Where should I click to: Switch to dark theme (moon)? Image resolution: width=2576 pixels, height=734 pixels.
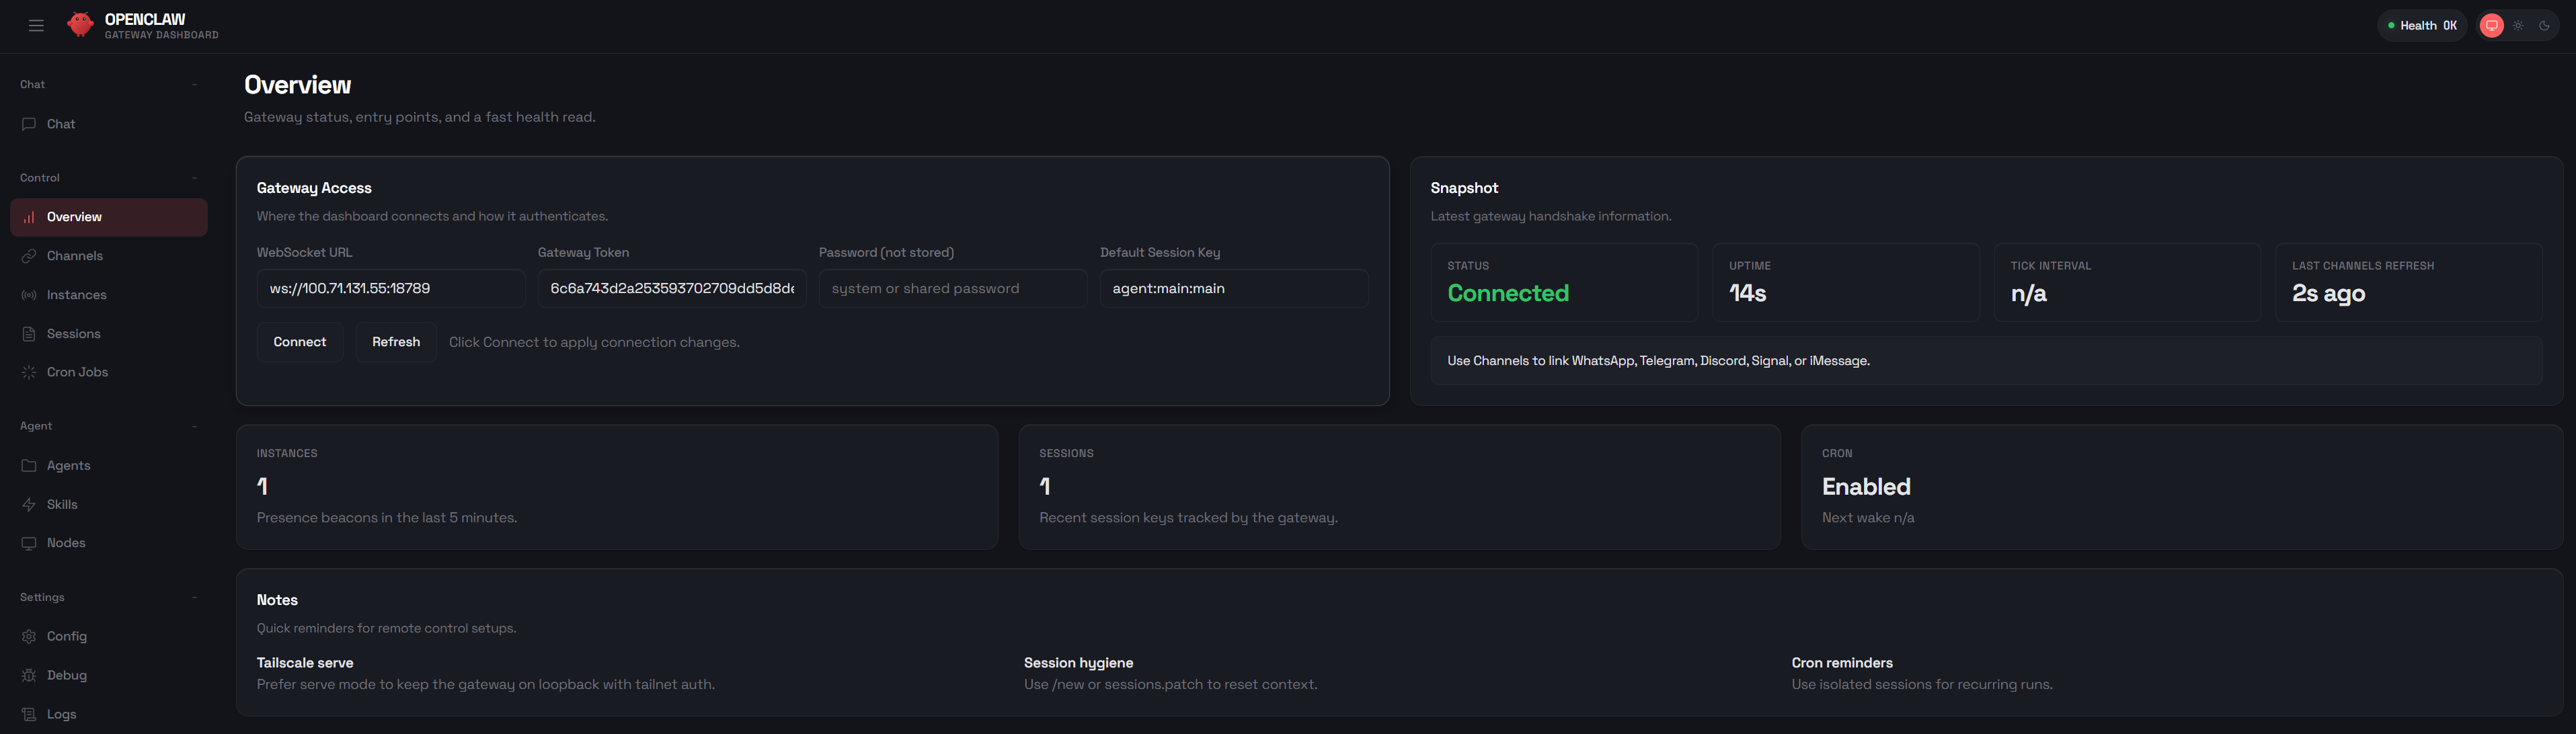click(x=2544, y=26)
